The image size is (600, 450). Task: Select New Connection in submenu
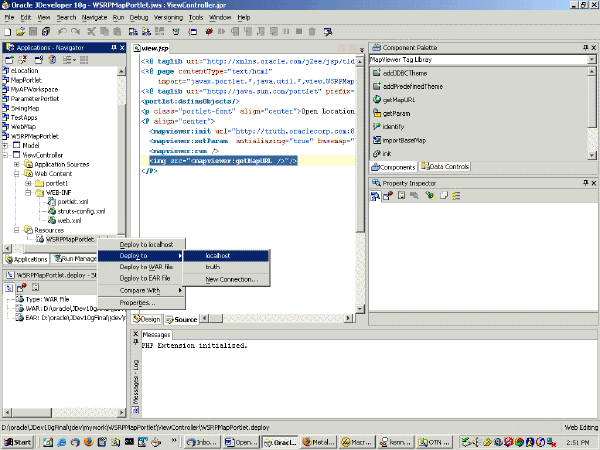pos(226,279)
